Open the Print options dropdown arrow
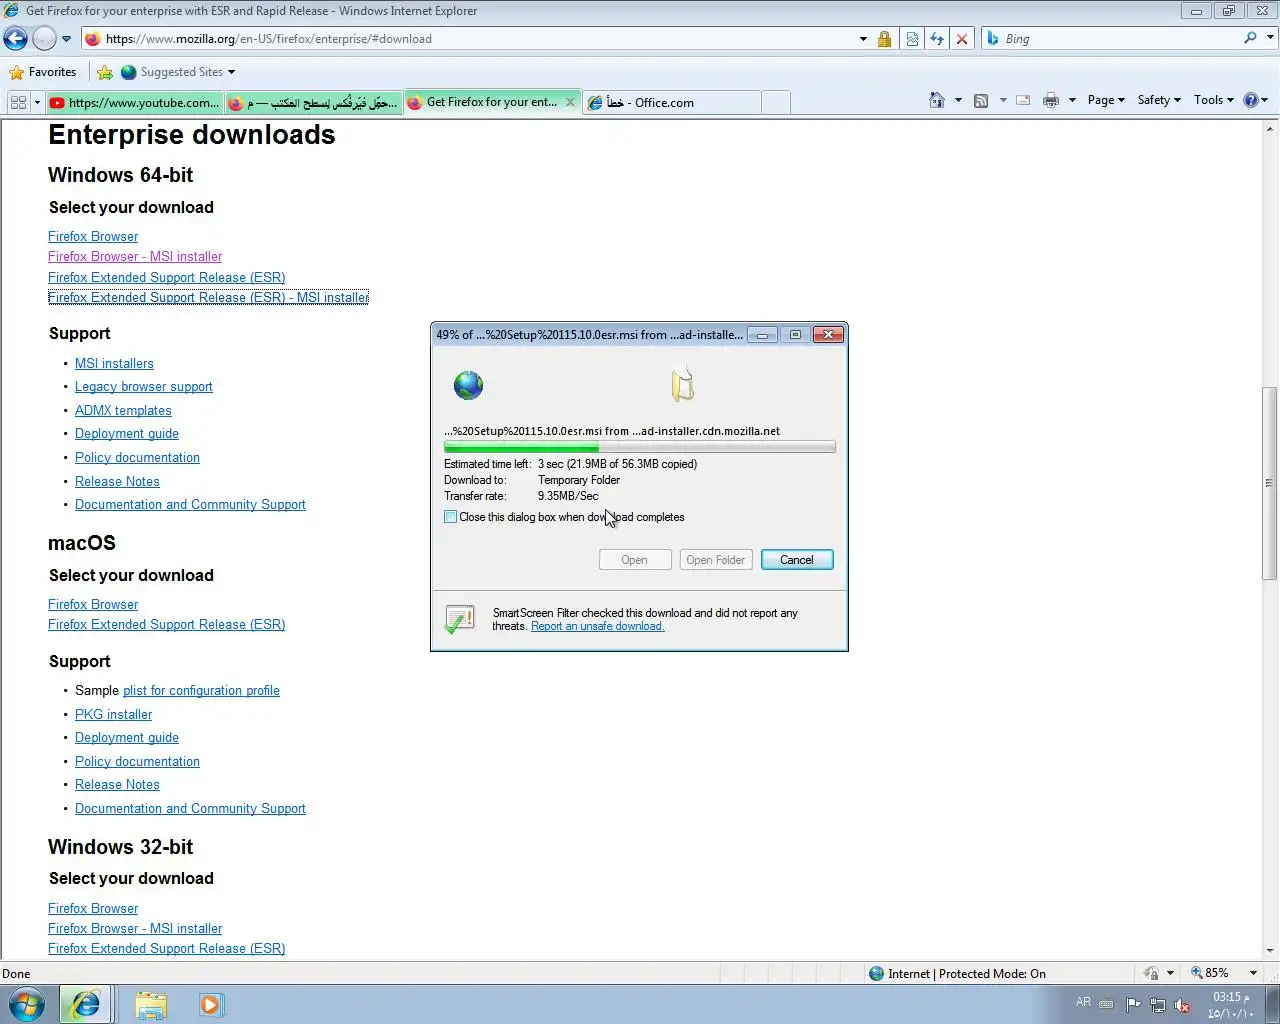 tap(1072, 100)
